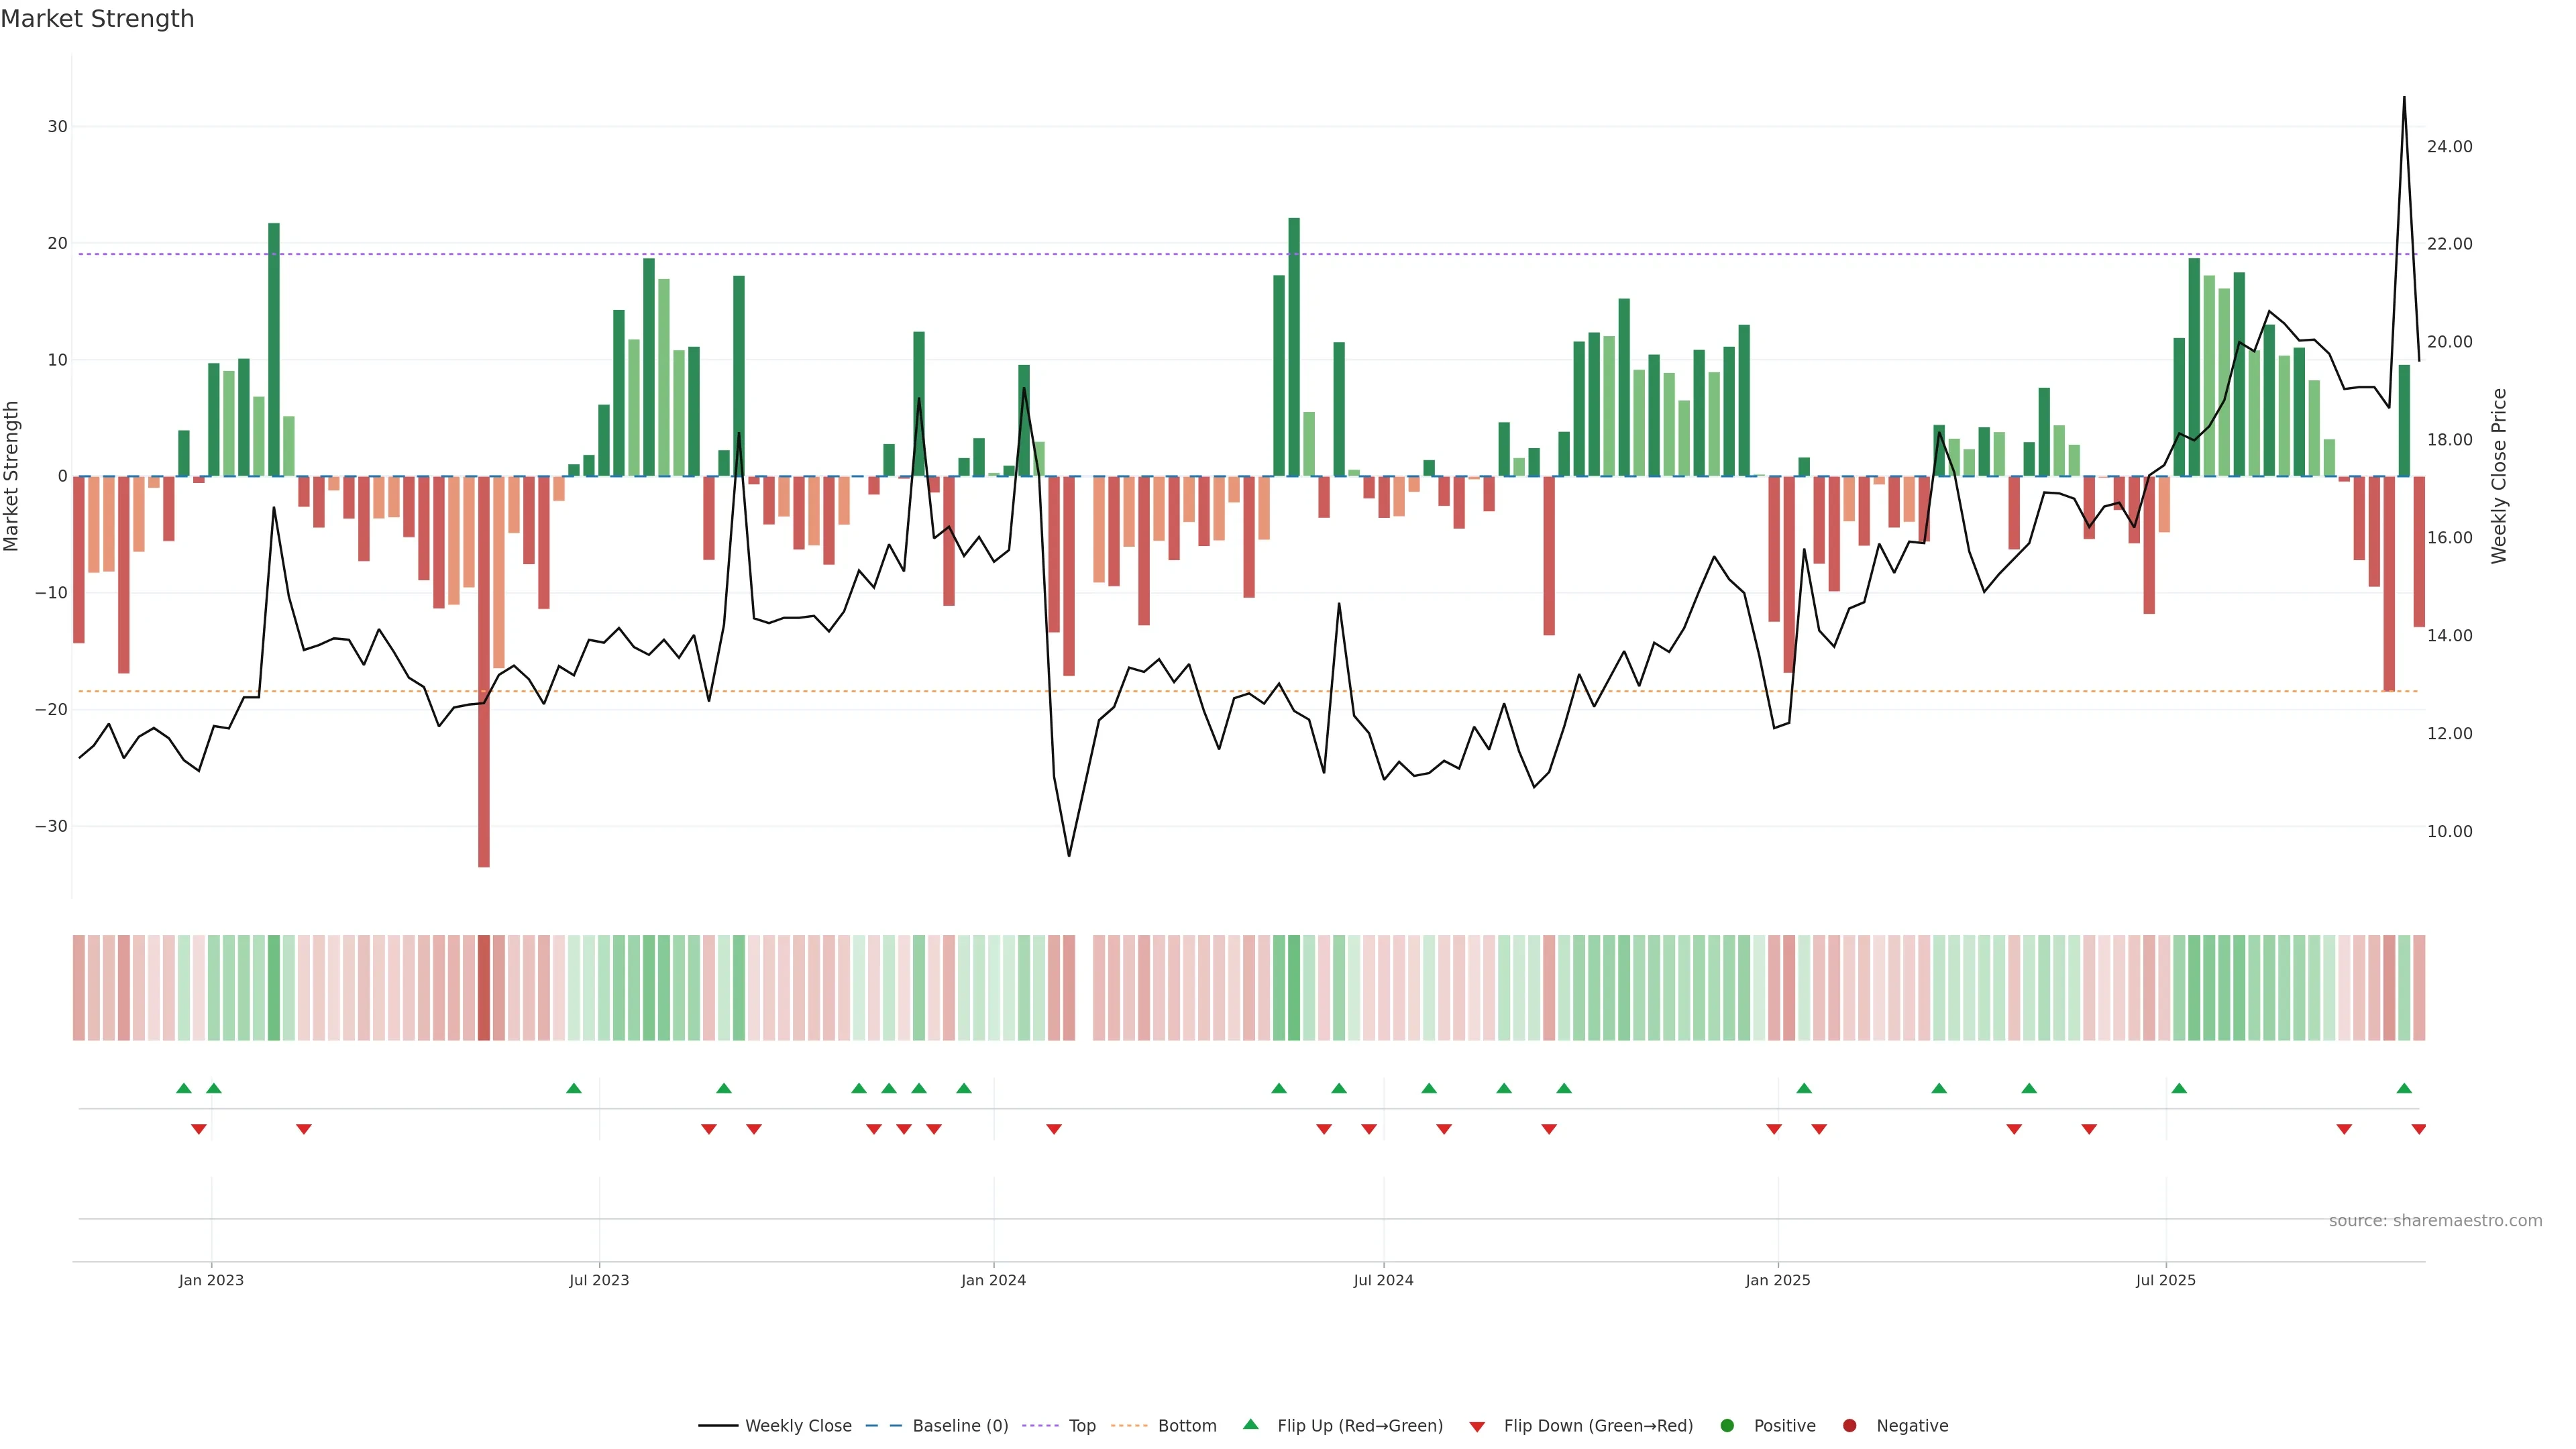Click the darkest red heatmap strip cell

tap(484, 987)
